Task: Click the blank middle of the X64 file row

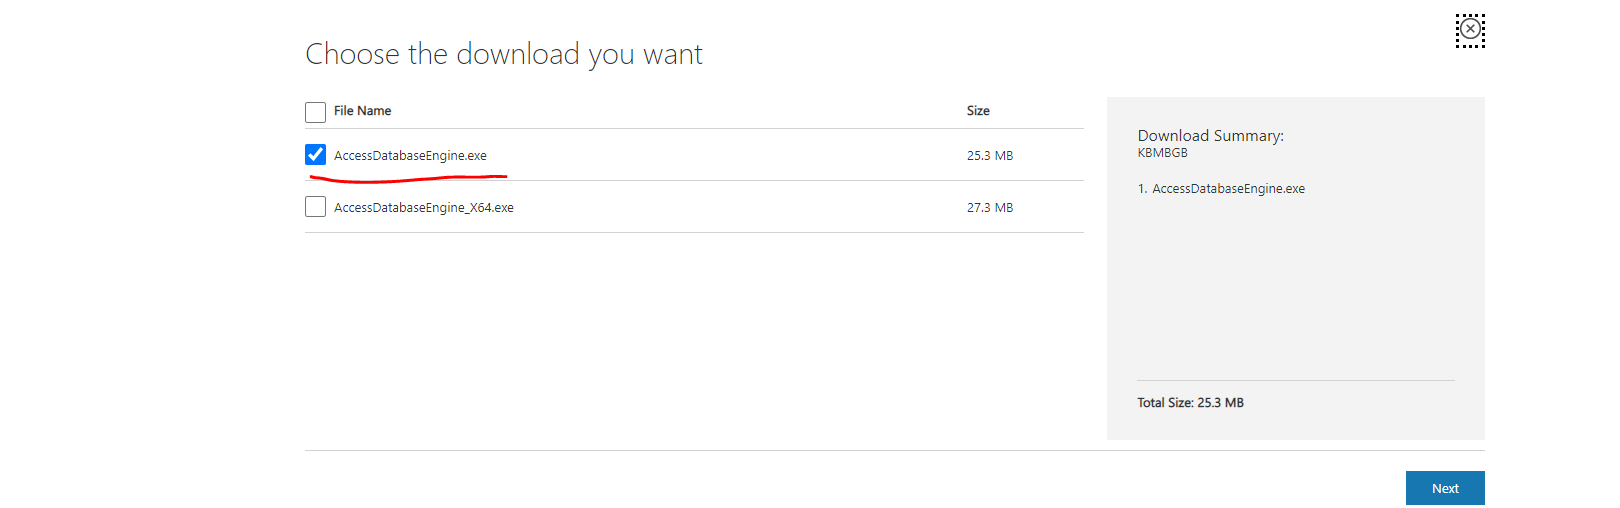Action: coord(740,207)
